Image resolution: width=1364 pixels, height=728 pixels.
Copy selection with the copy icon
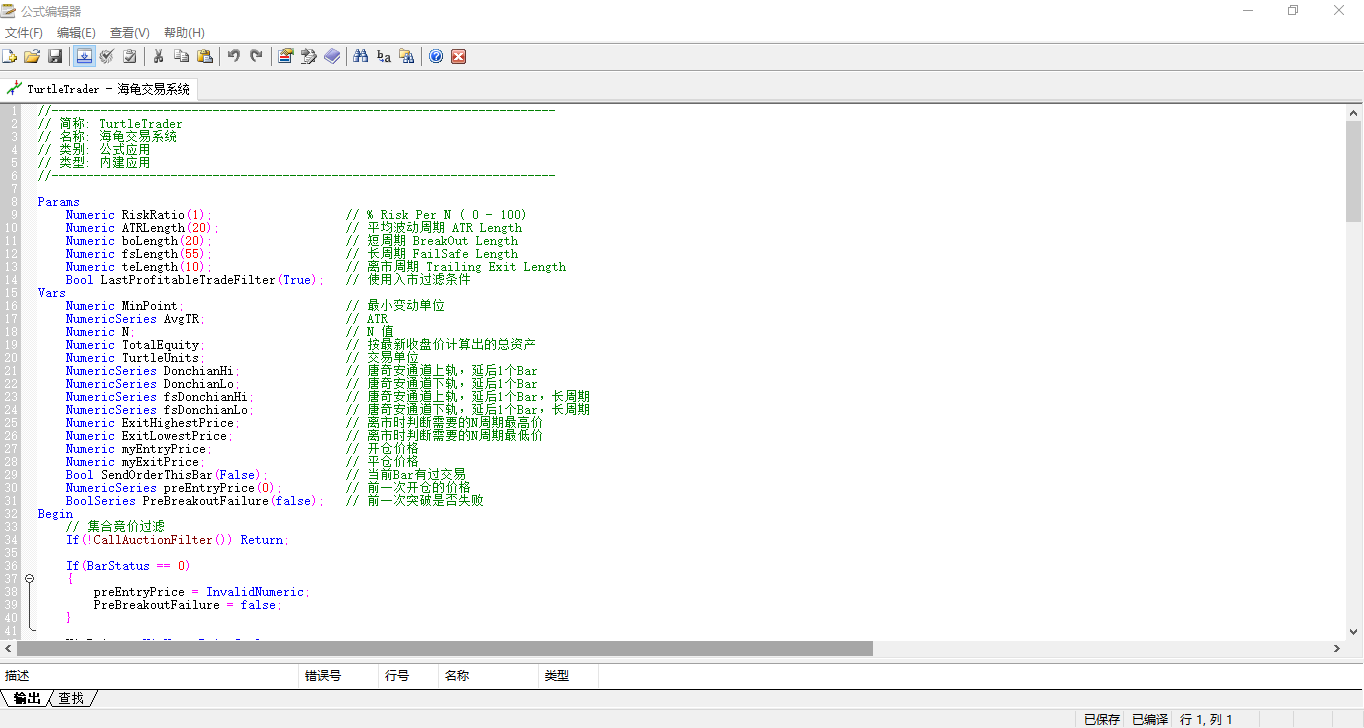[x=181, y=57]
